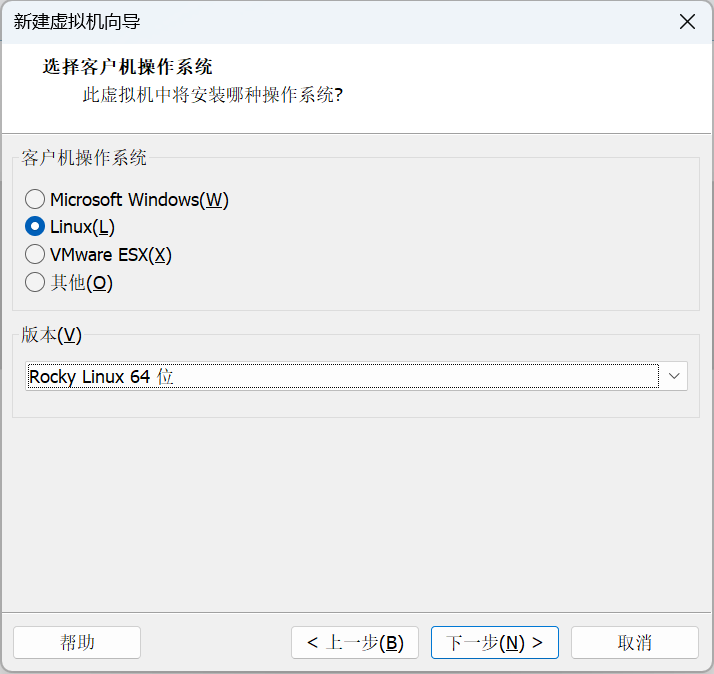The height and width of the screenshot is (674, 714).
Task: Proceed with the 下一步(N) button
Action: click(494, 642)
